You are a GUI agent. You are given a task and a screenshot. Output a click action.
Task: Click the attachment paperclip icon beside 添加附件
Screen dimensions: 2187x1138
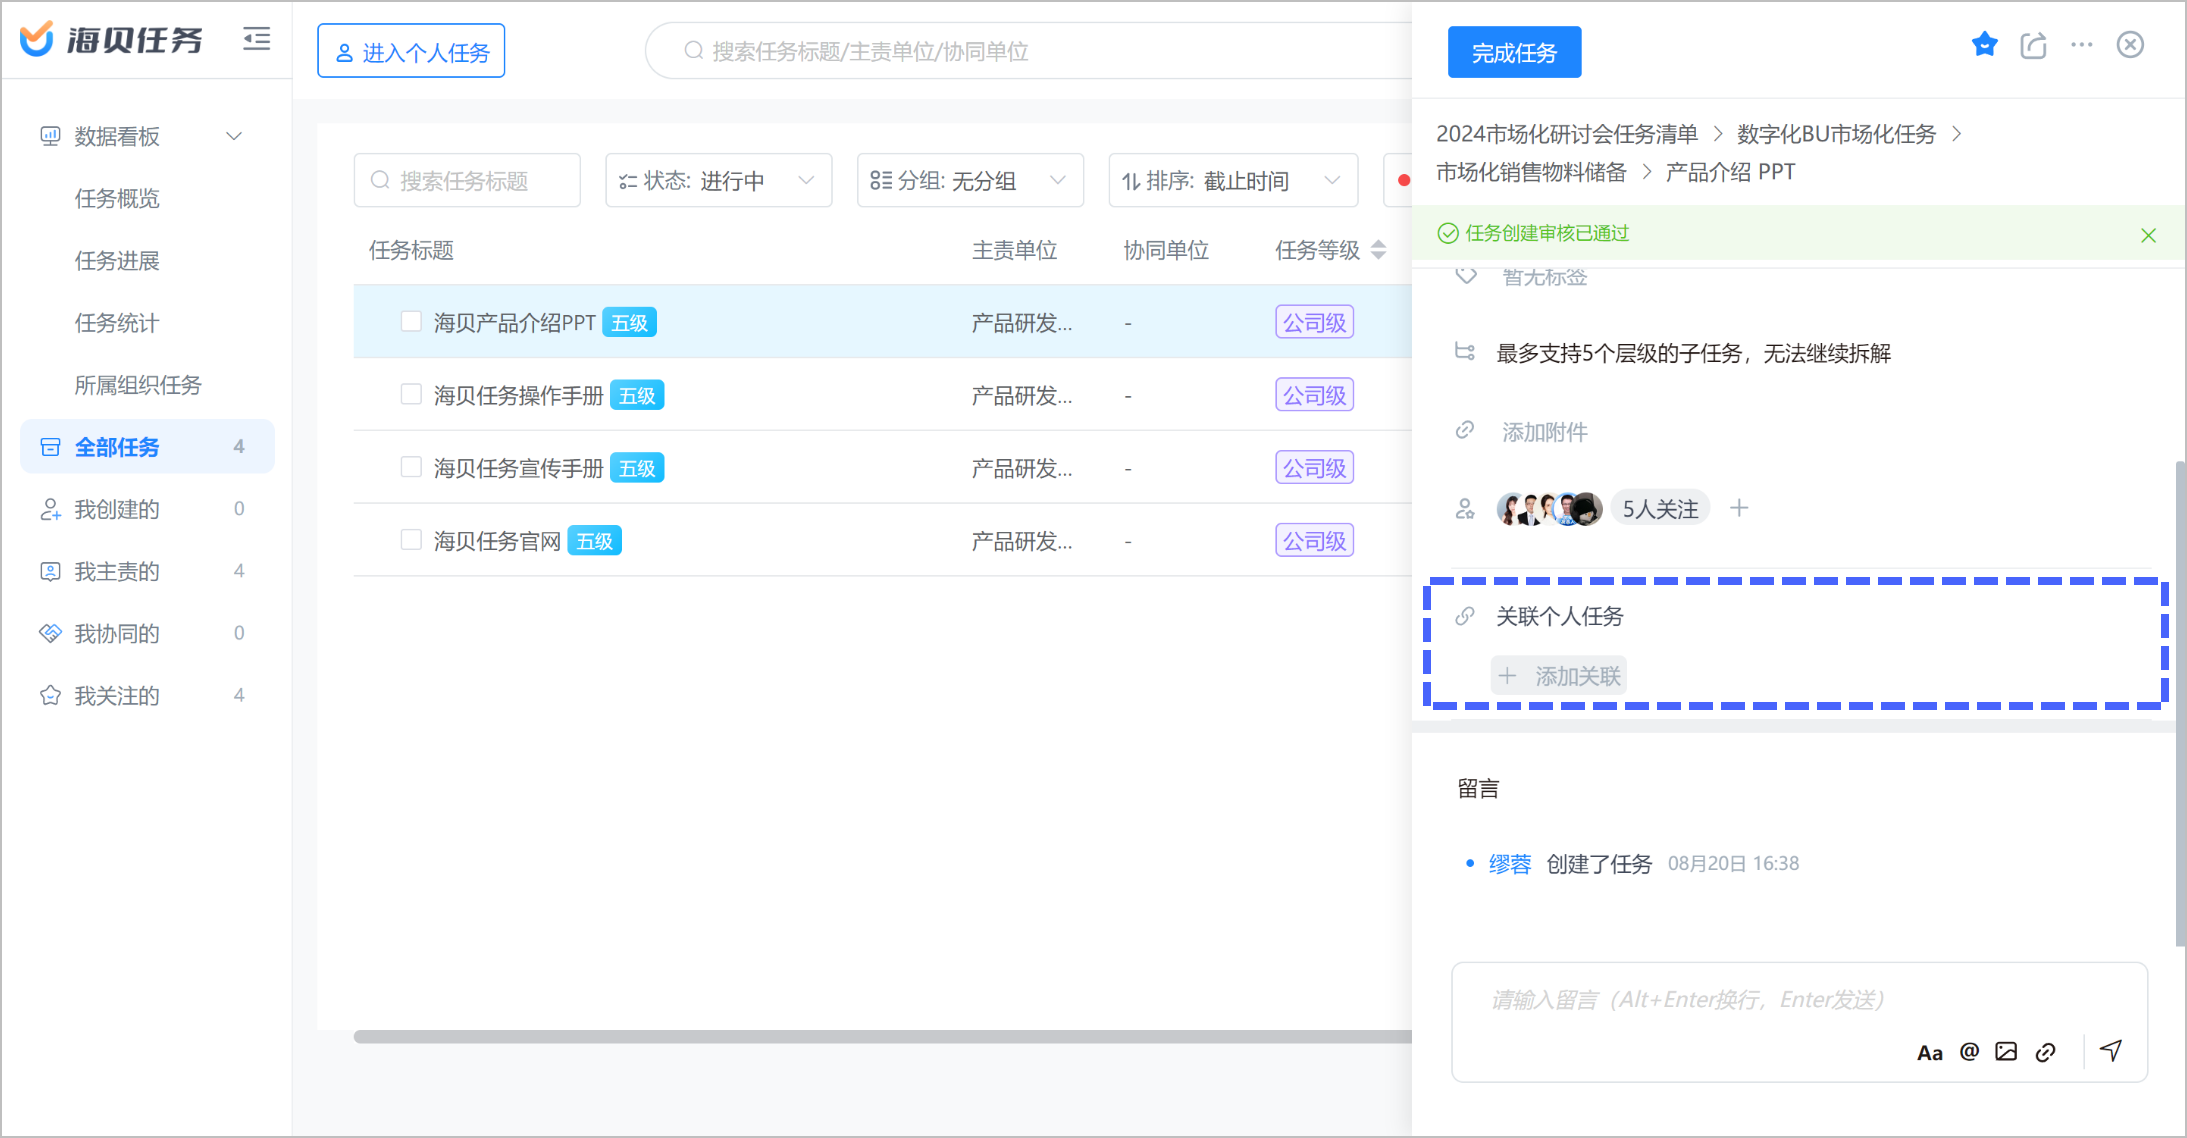[1465, 431]
